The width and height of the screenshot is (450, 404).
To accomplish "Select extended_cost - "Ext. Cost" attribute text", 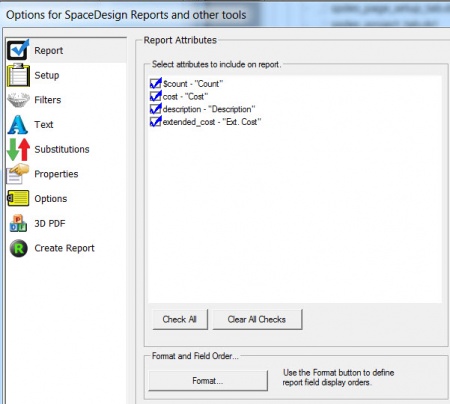I will click(212, 122).
